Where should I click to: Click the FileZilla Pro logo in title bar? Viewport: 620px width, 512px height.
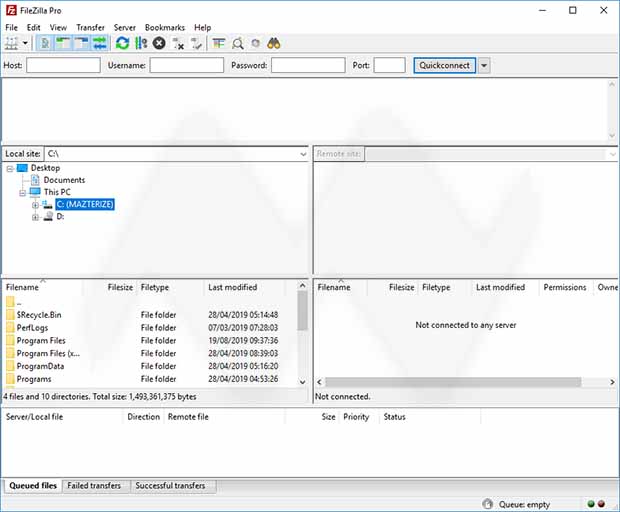click(11, 10)
